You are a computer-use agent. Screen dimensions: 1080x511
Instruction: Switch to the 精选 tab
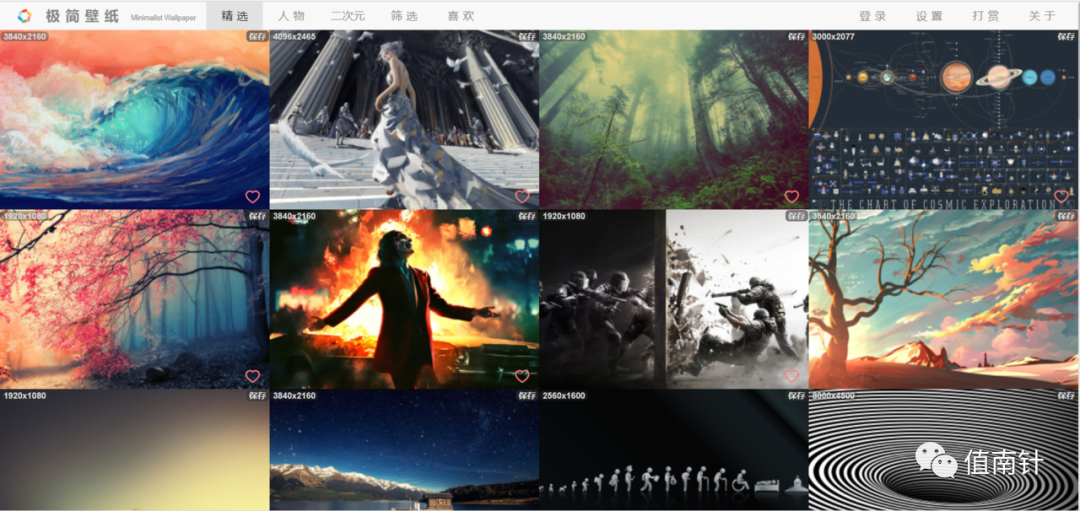click(234, 16)
